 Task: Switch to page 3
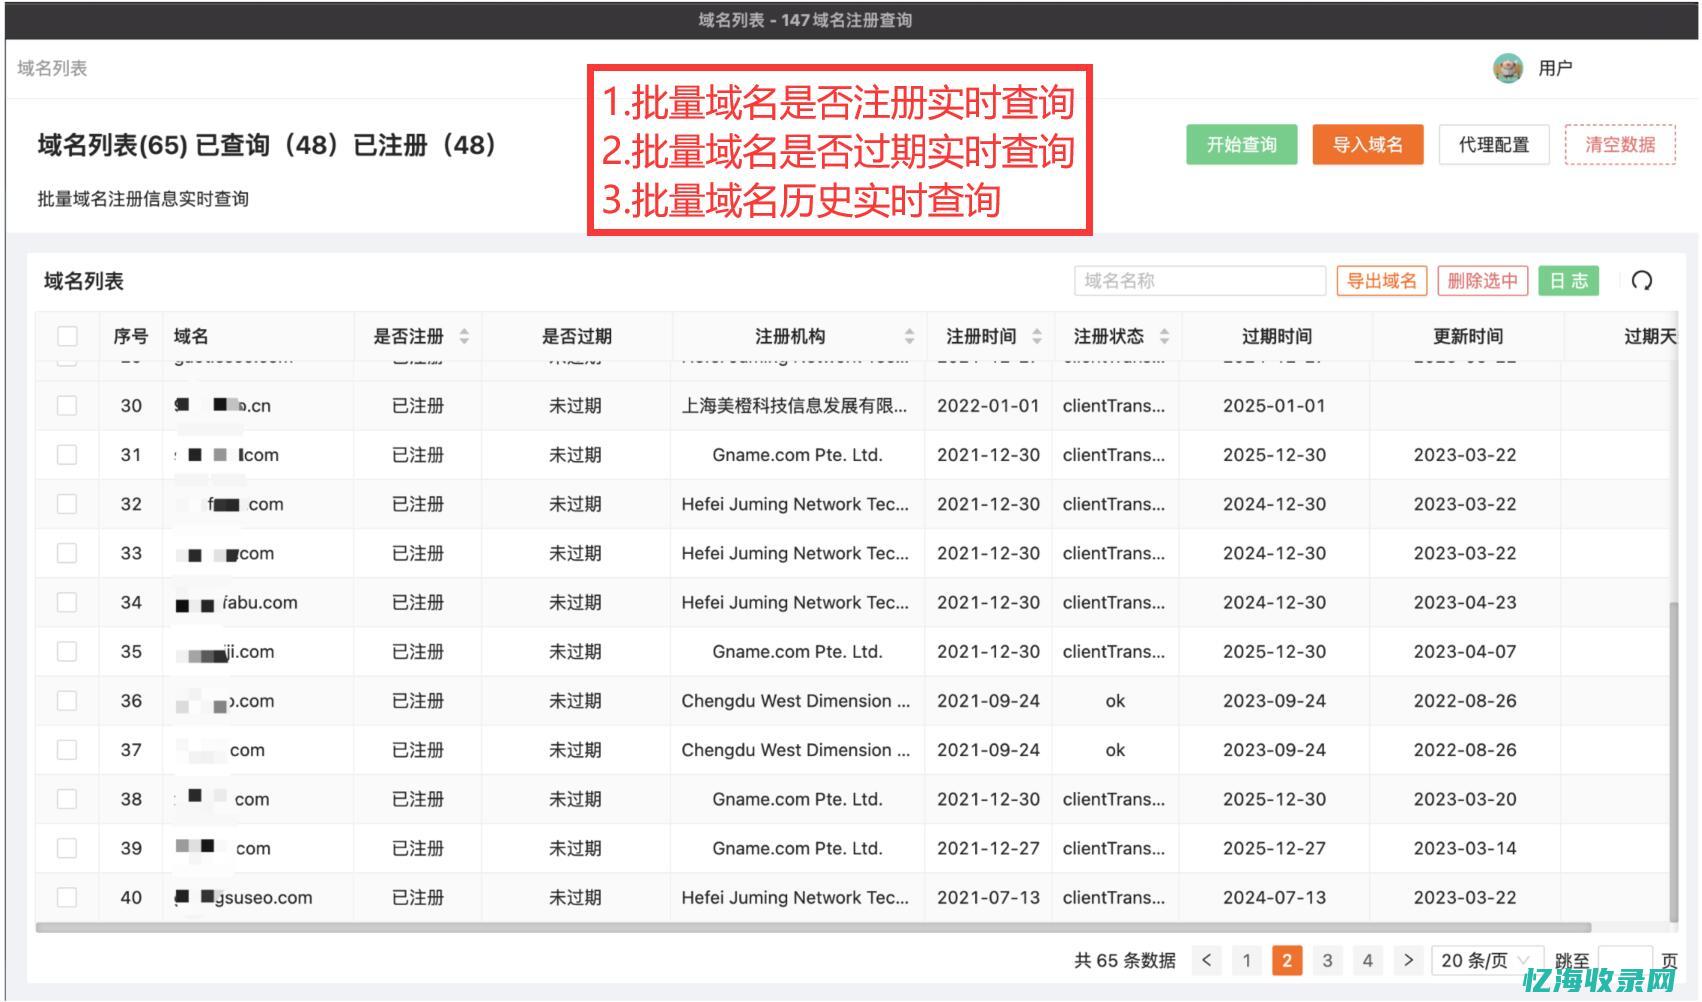click(1327, 960)
